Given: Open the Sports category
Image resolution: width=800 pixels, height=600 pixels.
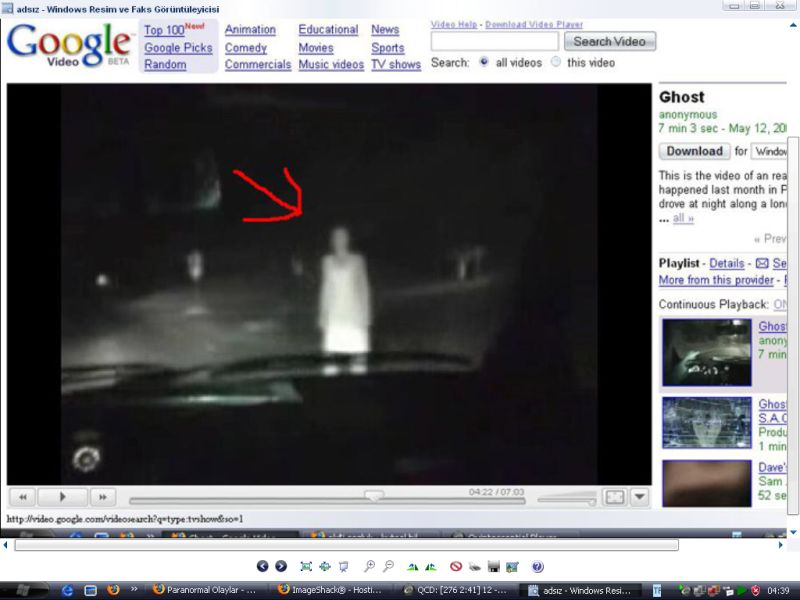Looking at the screenshot, I should click(387, 48).
